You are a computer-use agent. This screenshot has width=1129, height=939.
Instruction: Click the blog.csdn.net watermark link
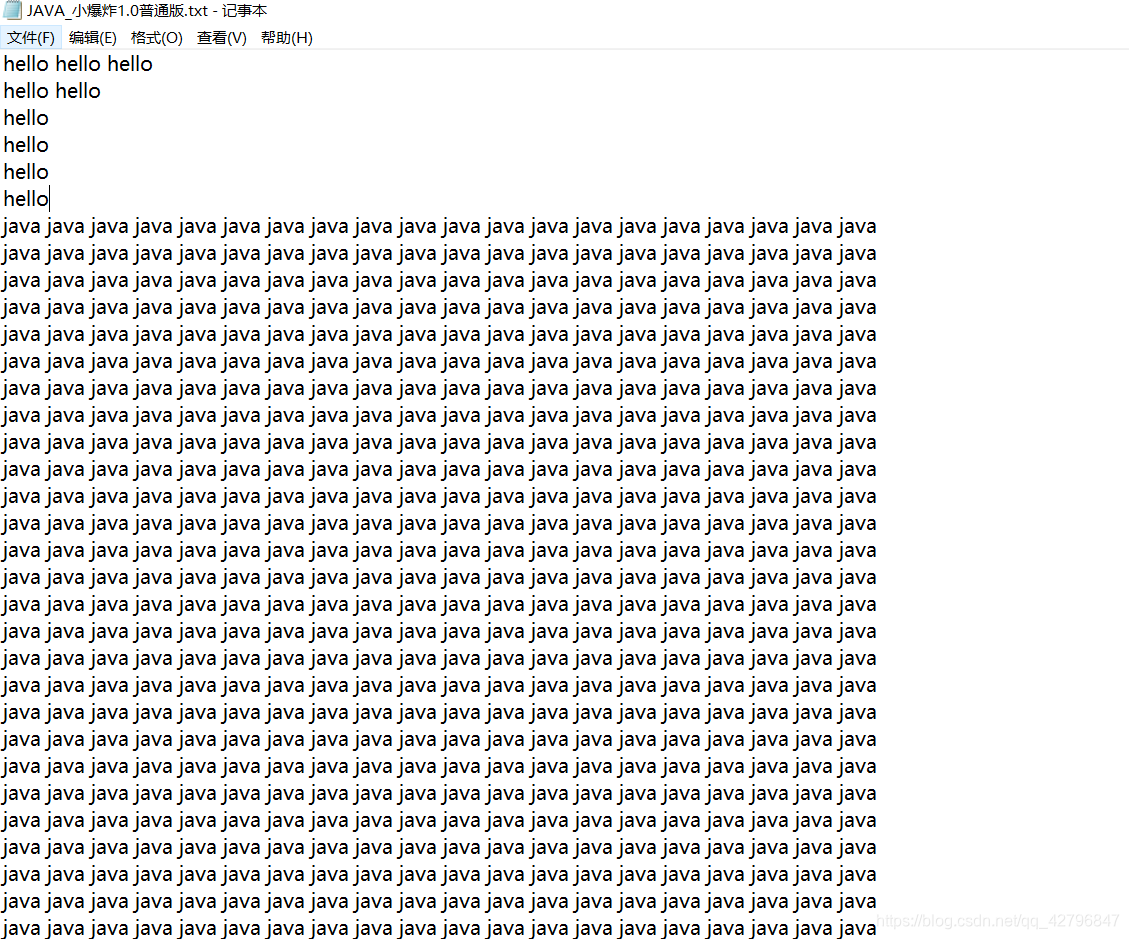998,921
